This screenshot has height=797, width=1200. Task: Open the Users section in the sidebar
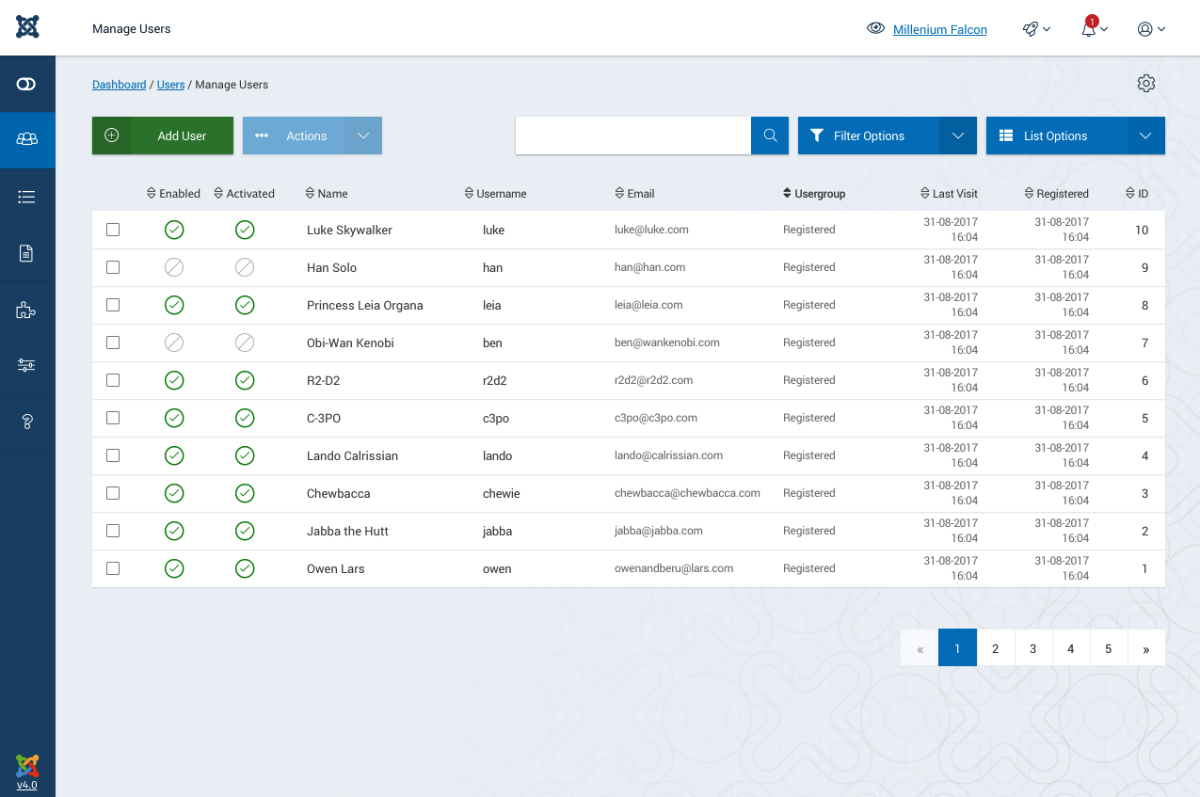click(x=27, y=140)
